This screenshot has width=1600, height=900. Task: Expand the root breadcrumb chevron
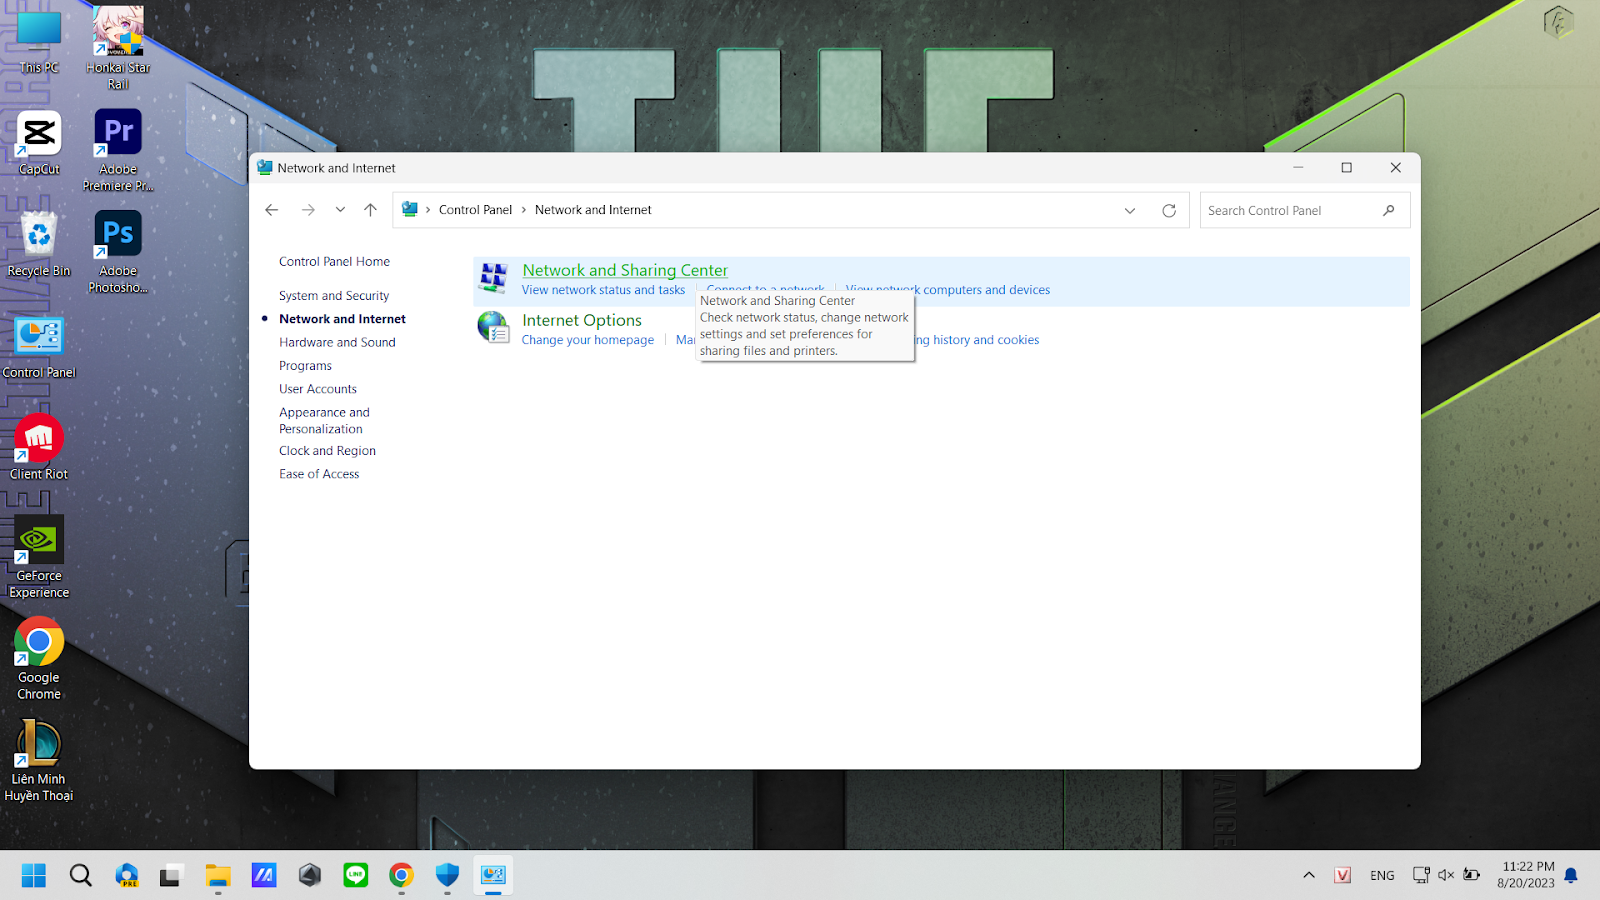pyautogui.click(x=428, y=210)
